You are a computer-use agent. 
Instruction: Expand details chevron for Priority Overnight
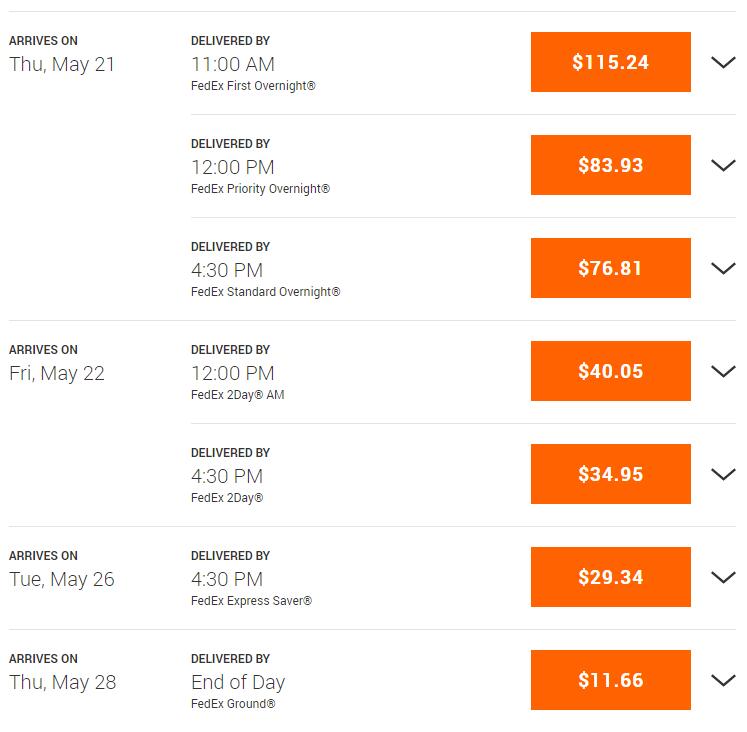coord(723,165)
